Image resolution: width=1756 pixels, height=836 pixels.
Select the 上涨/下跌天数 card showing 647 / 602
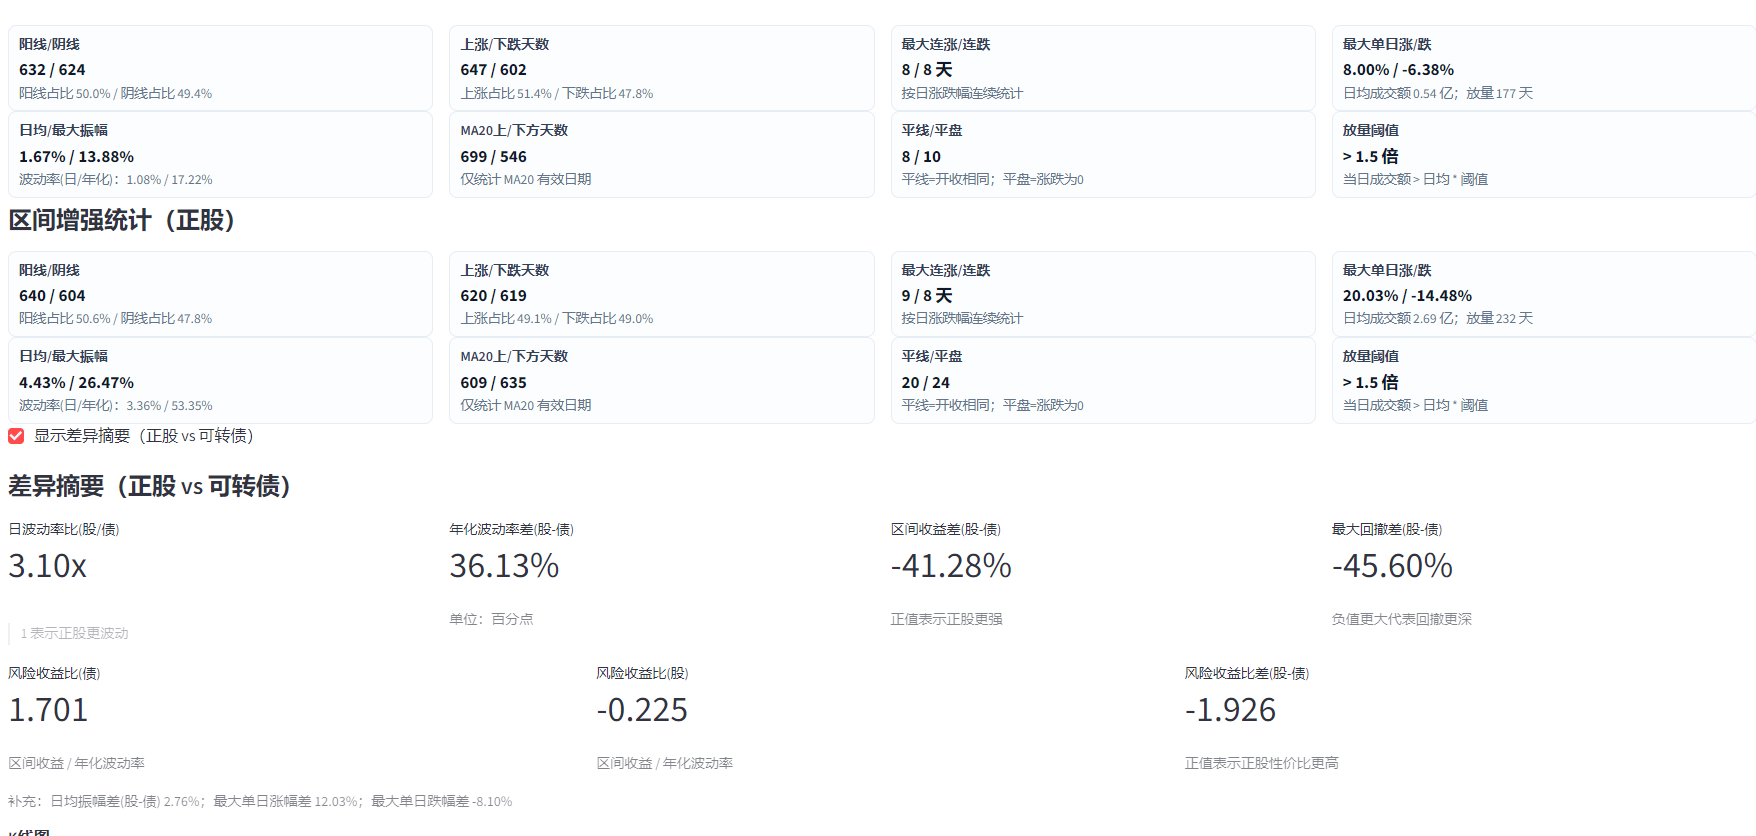[x=661, y=68]
